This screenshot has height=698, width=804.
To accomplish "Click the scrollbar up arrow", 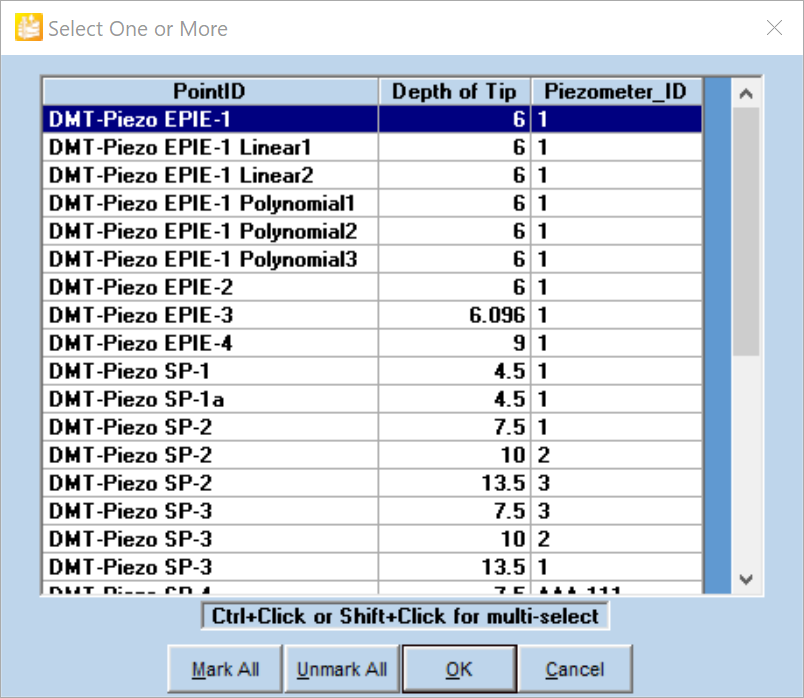I will [x=744, y=93].
